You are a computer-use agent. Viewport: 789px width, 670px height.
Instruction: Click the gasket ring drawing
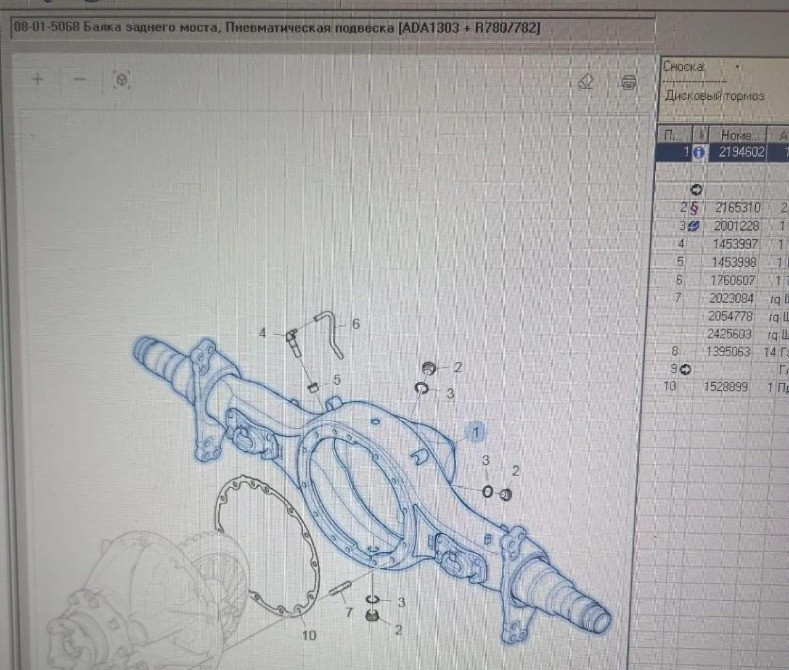click(x=267, y=546)
